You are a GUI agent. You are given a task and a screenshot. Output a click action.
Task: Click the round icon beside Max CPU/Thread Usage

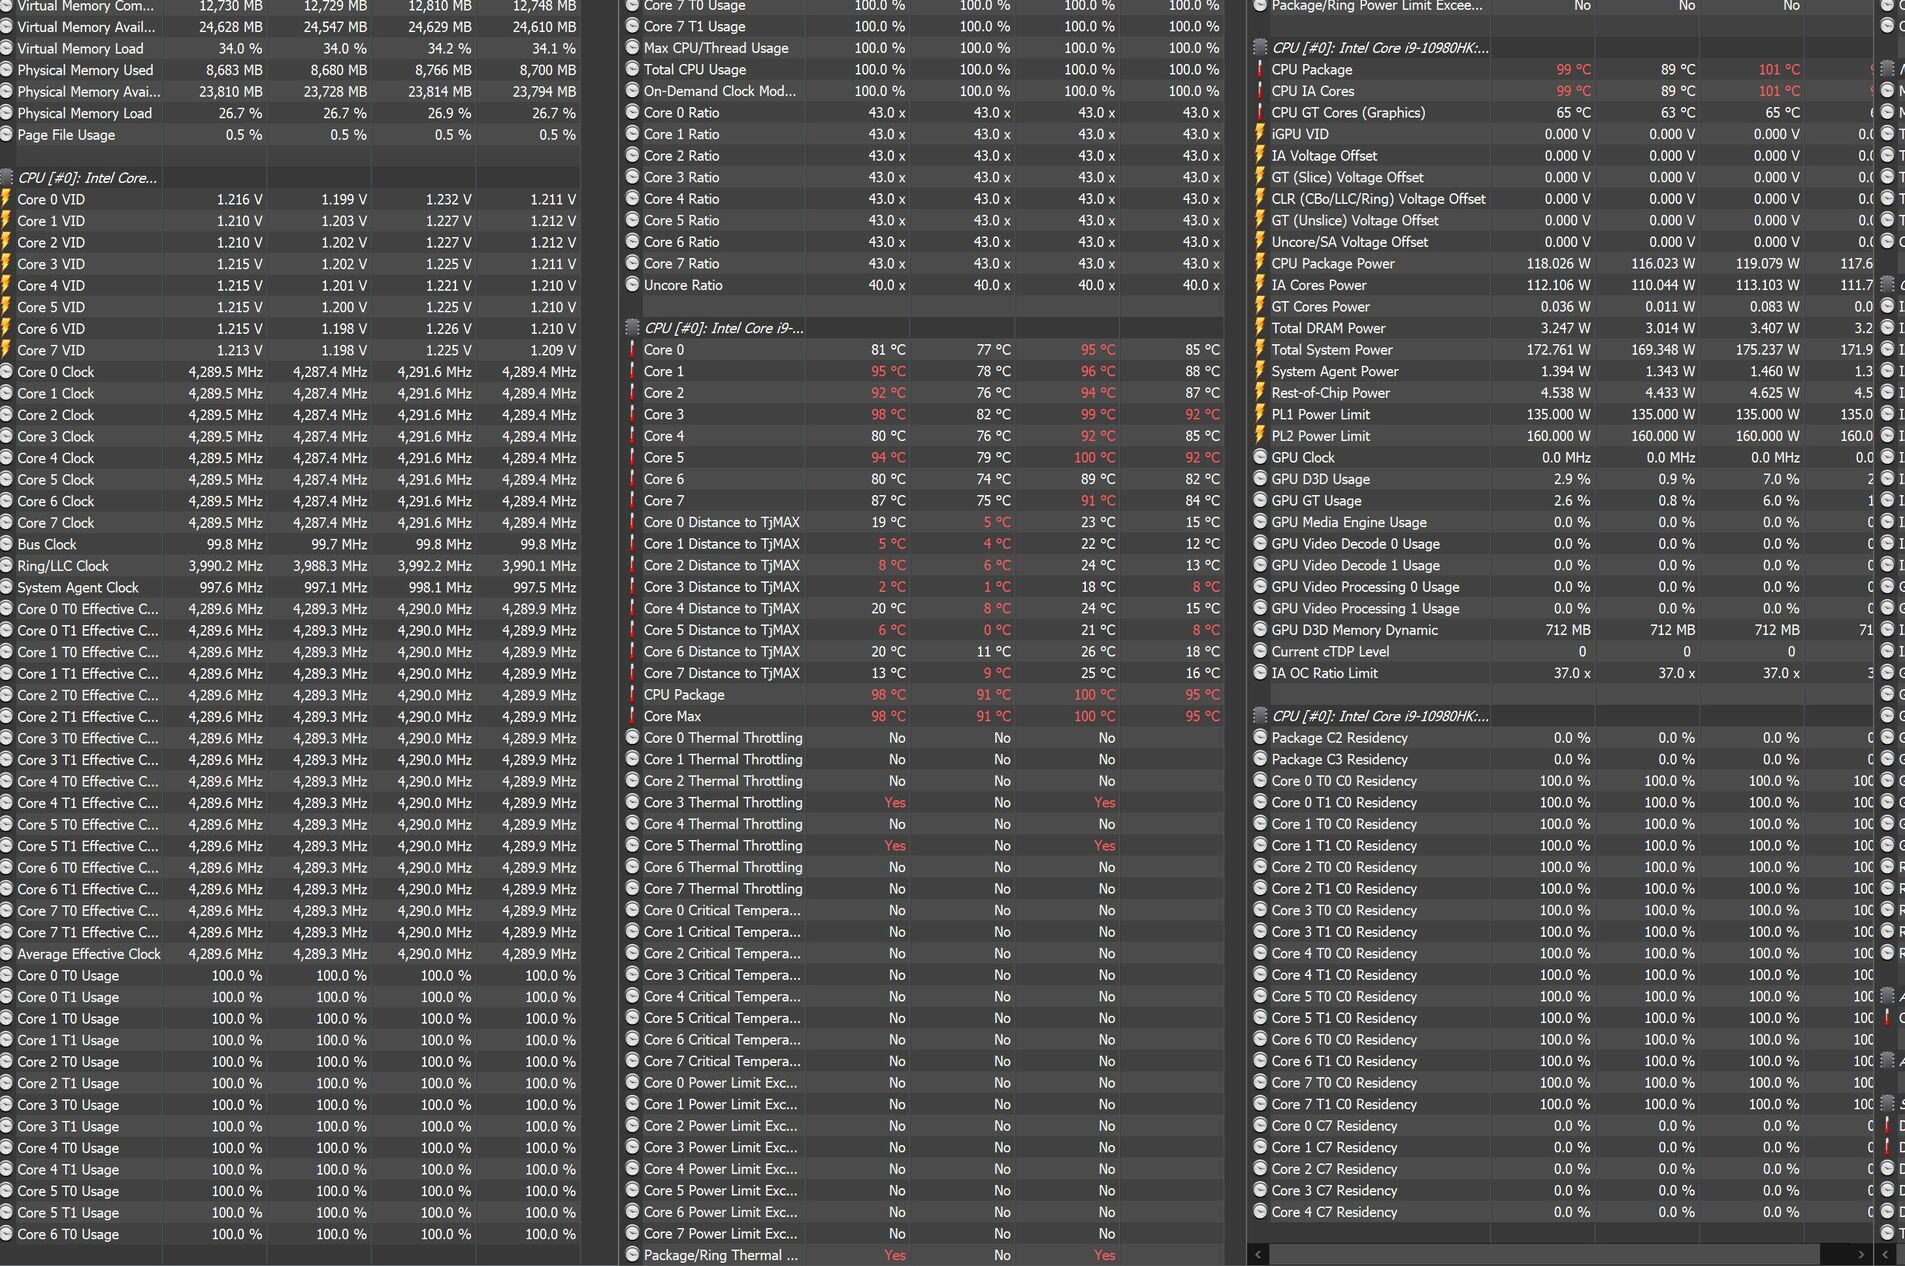pos(632,48)
